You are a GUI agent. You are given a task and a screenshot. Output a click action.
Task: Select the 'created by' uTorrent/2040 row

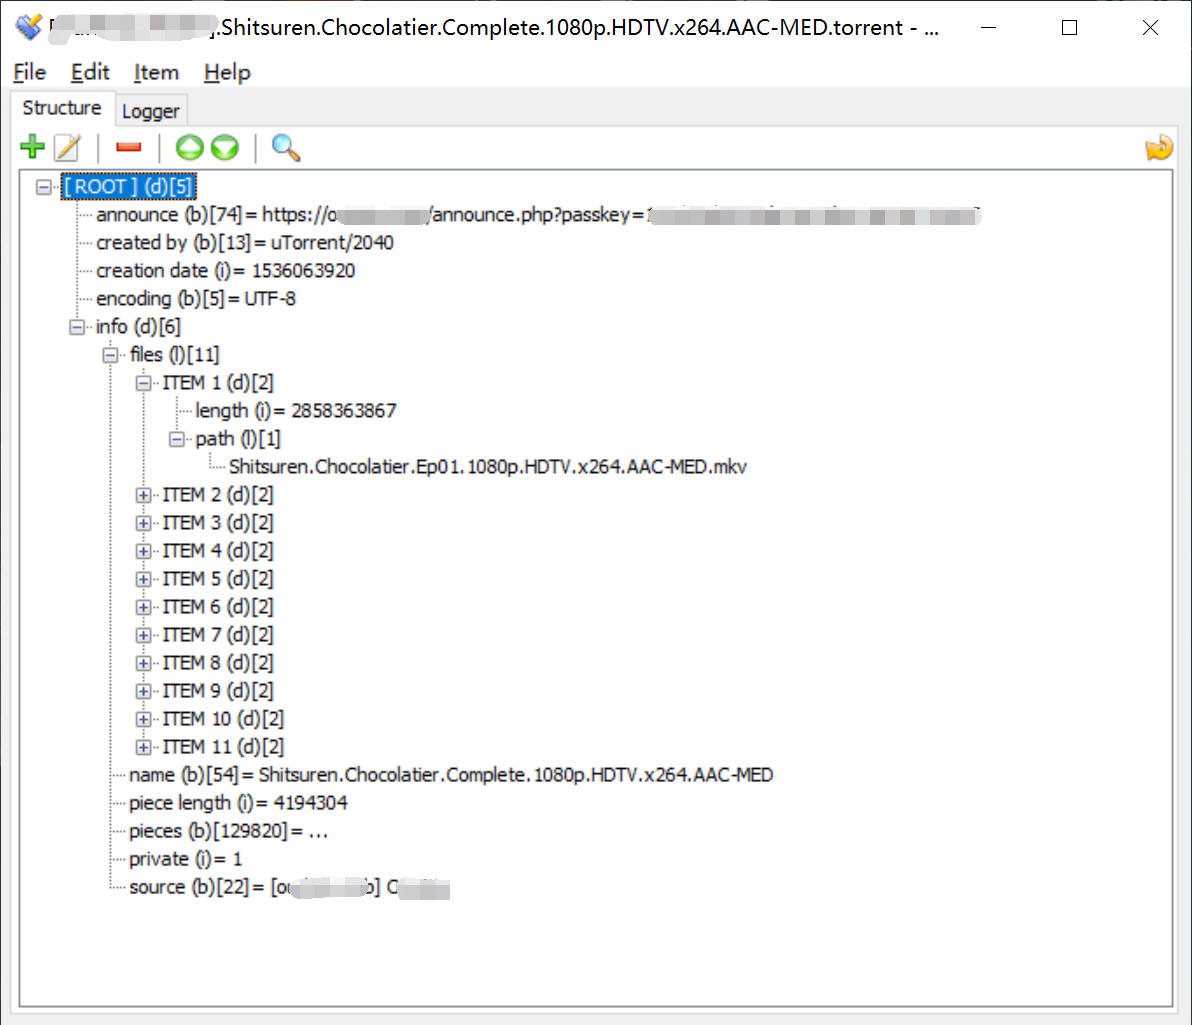click(x=245, y=243)
